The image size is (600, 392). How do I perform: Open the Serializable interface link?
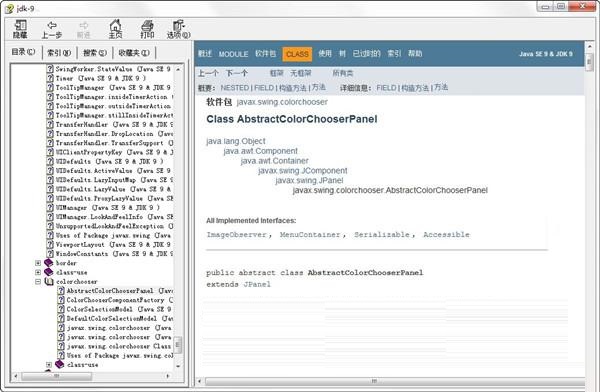(x=382, y=235)
